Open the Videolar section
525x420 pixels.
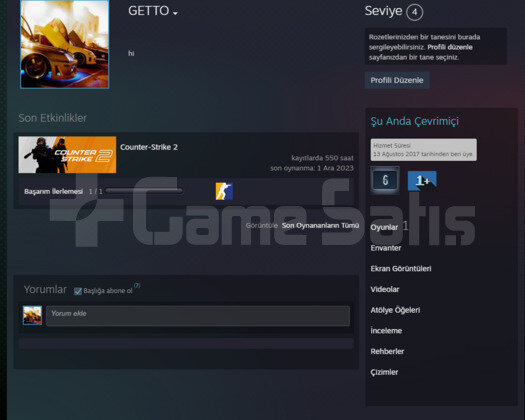click(x=385, y=289)
